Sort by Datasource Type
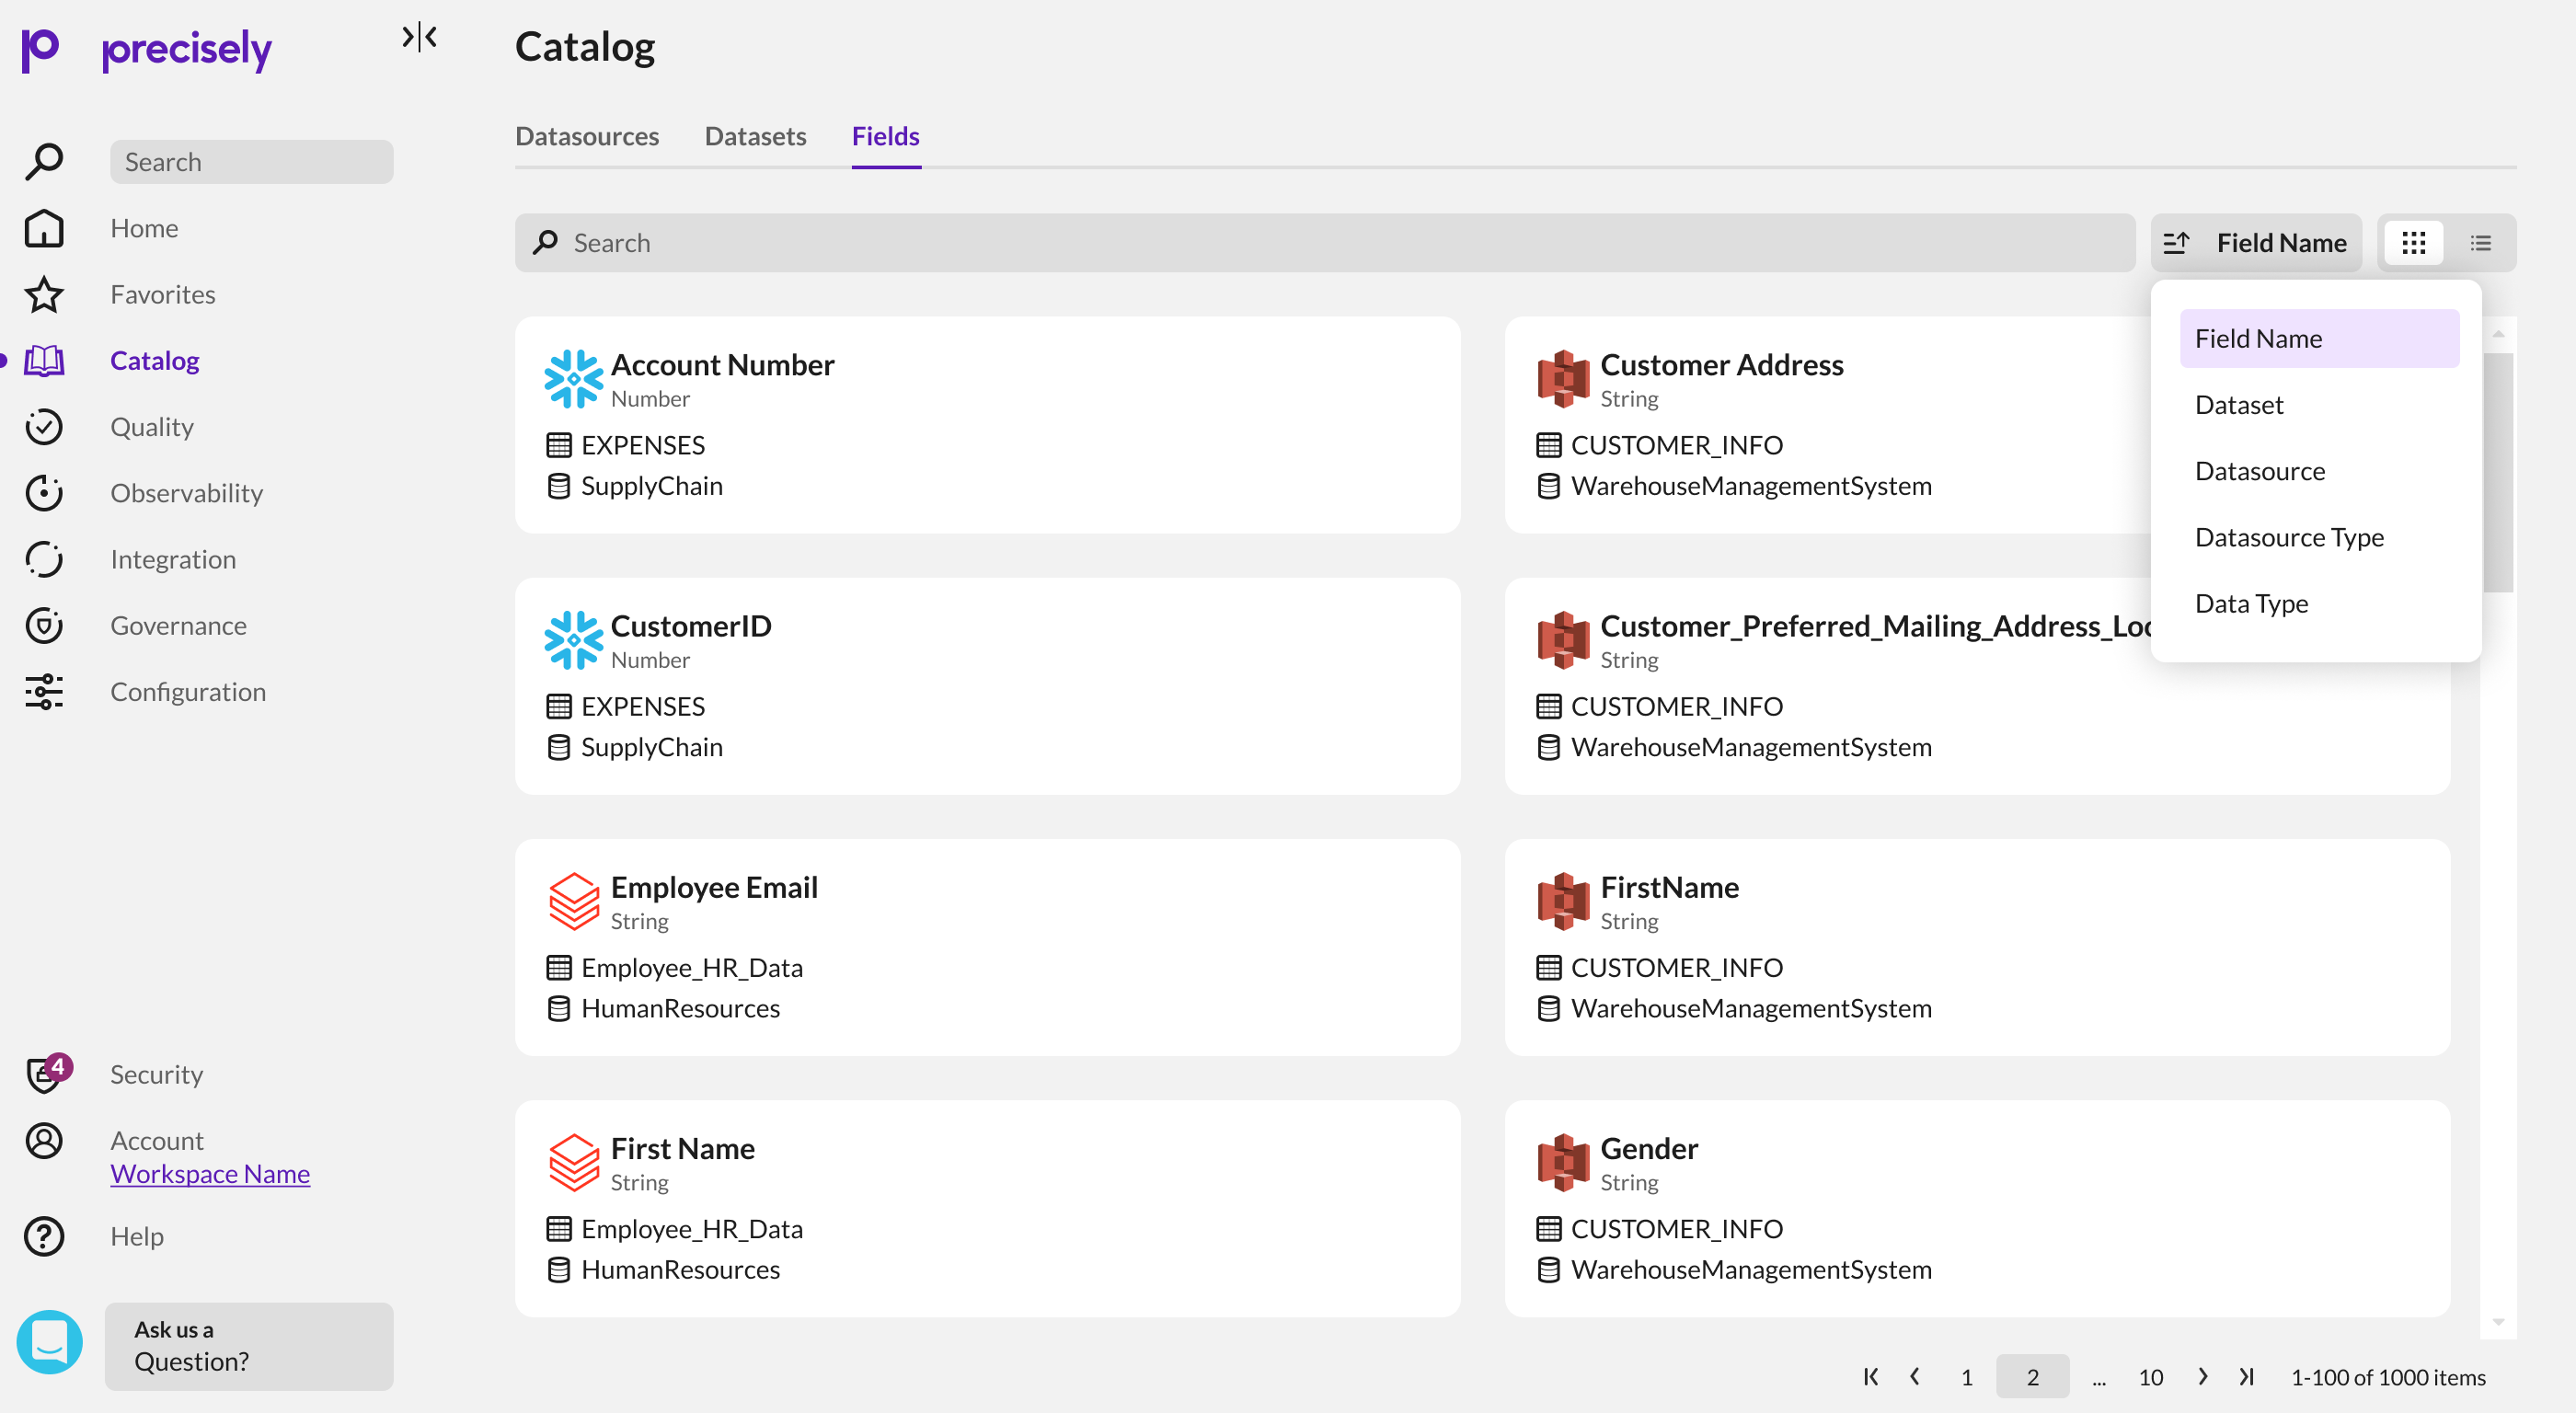This screenshot has height=1413, width=2576. coord(2319,537)
